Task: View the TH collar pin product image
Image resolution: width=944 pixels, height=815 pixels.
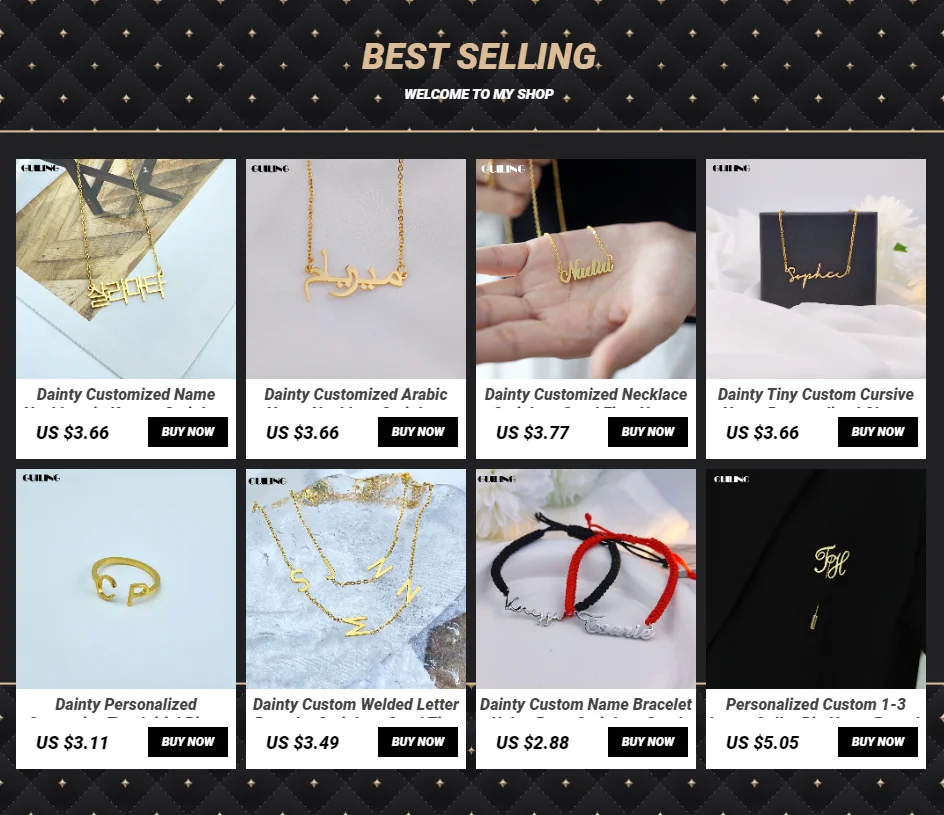Action: (816, 579)
